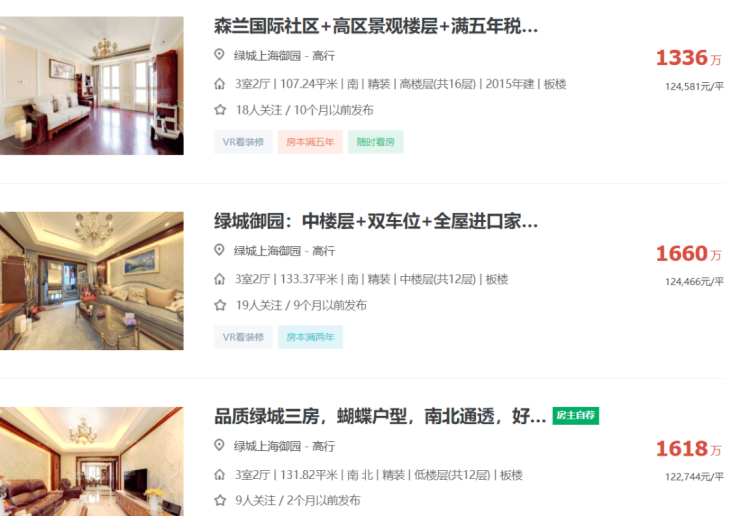
Task: Click star follow icon next to 19人关注
Action: [220, 305]
